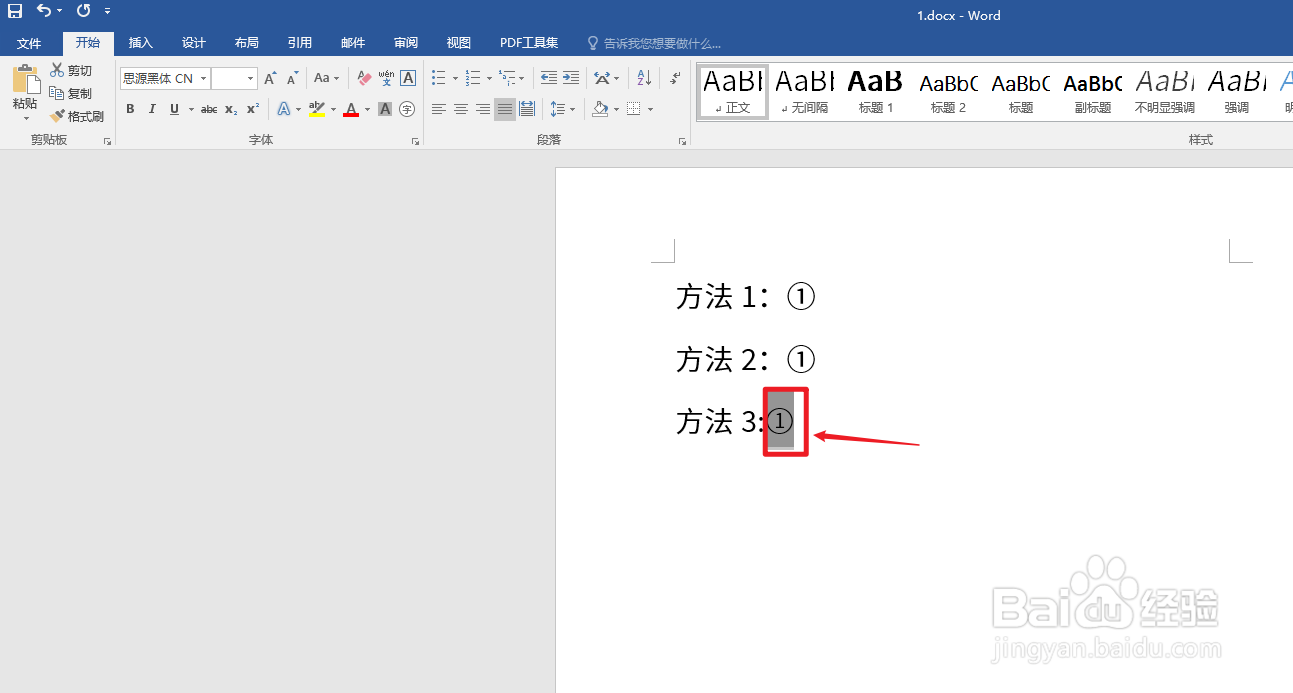Switch to the PDF工具集 tab
The height and width of the screenshot is (693, 1293).
pos(529,43)
